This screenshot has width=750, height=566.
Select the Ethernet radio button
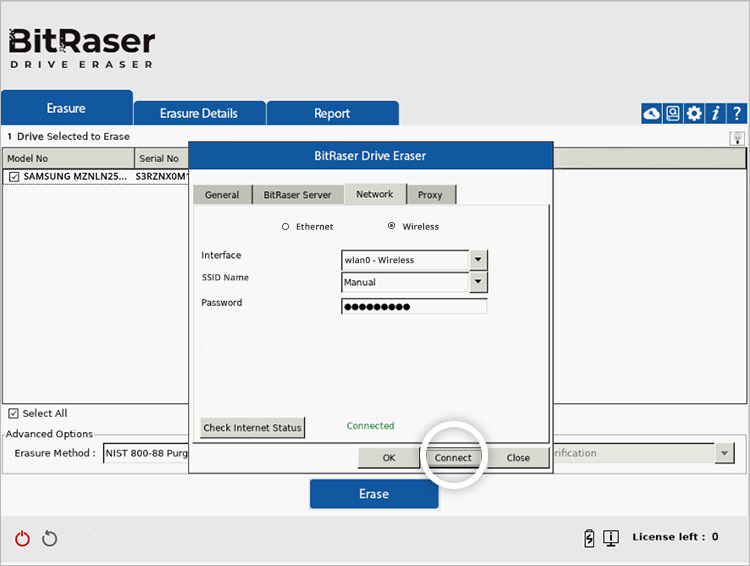click(285, 226)
